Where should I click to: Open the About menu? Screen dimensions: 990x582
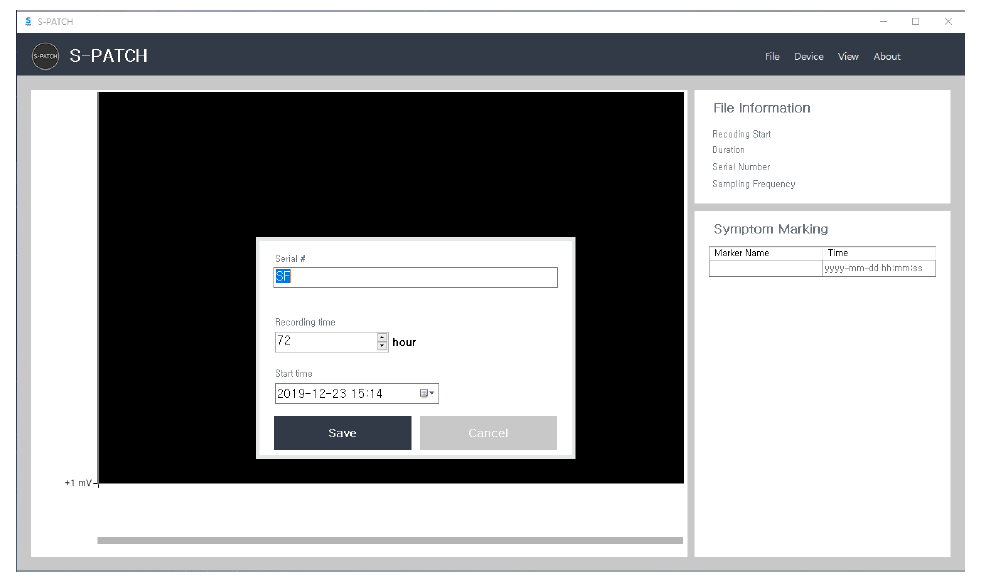pyautogui.click(x=887, y=57)
